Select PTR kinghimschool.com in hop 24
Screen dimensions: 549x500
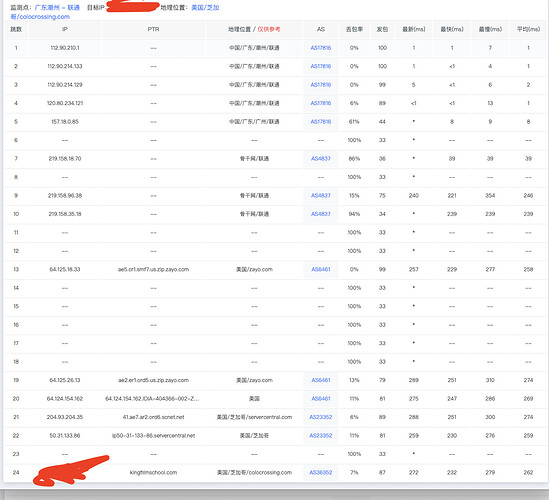pyautogui.click(x=153, y=472)
